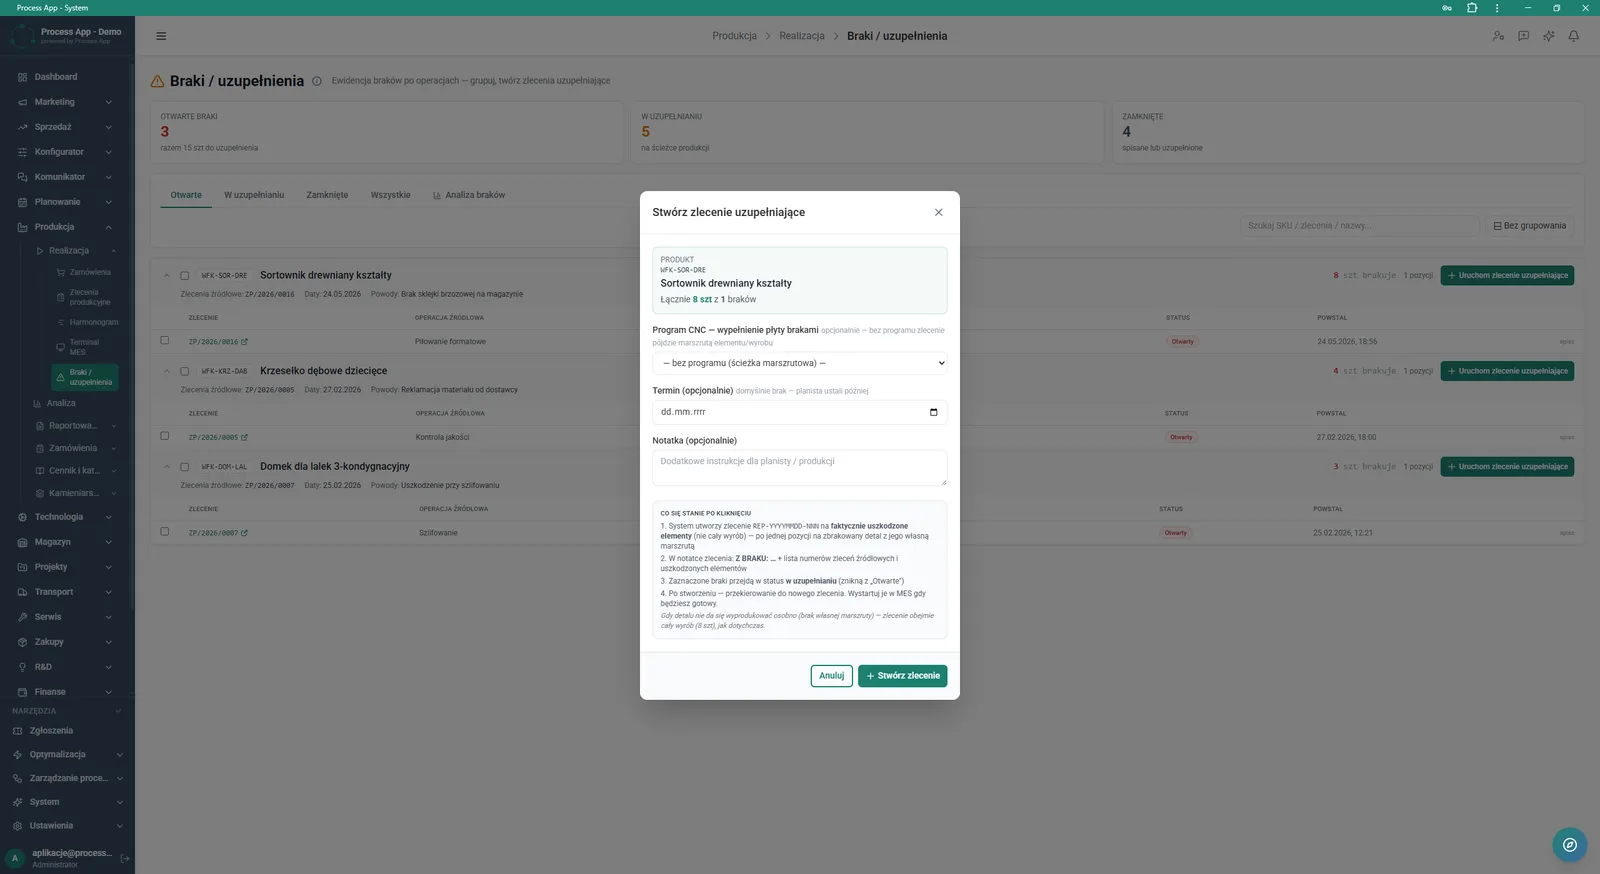The image size is (1600, 874).
Task: Click Uruchom zlecenie uzupełniające for Sortownik
Action: click(x=1507, y=275)
